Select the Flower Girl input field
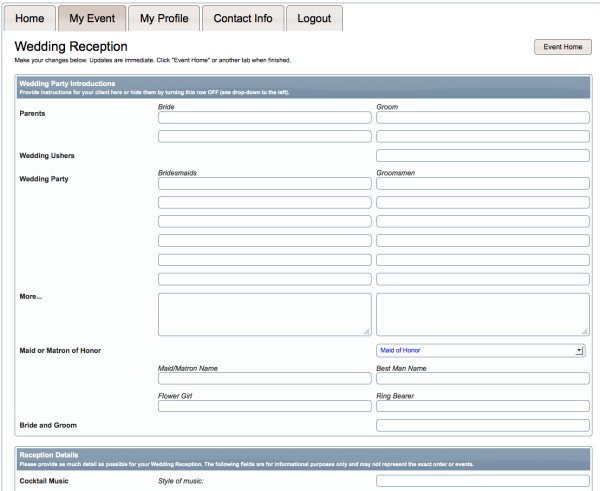 click(264, 406)
